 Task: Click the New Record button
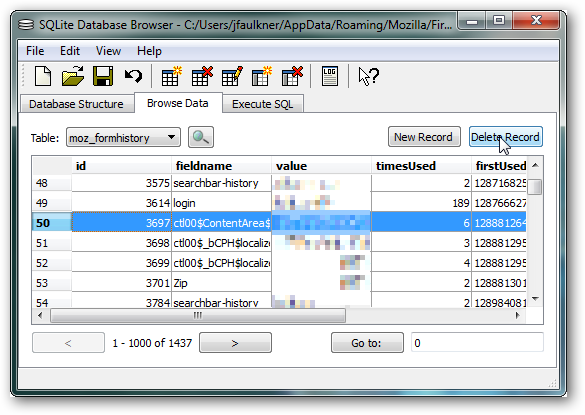424,137
